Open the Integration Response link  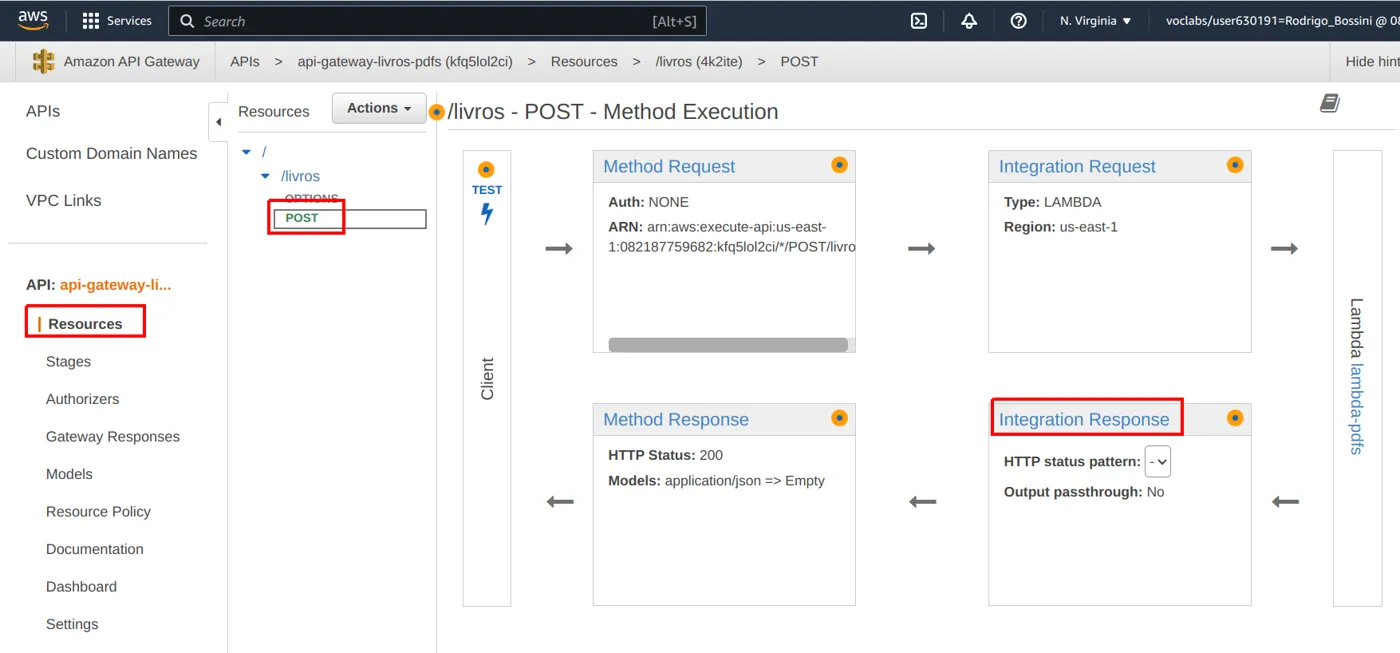(1084, 420)
